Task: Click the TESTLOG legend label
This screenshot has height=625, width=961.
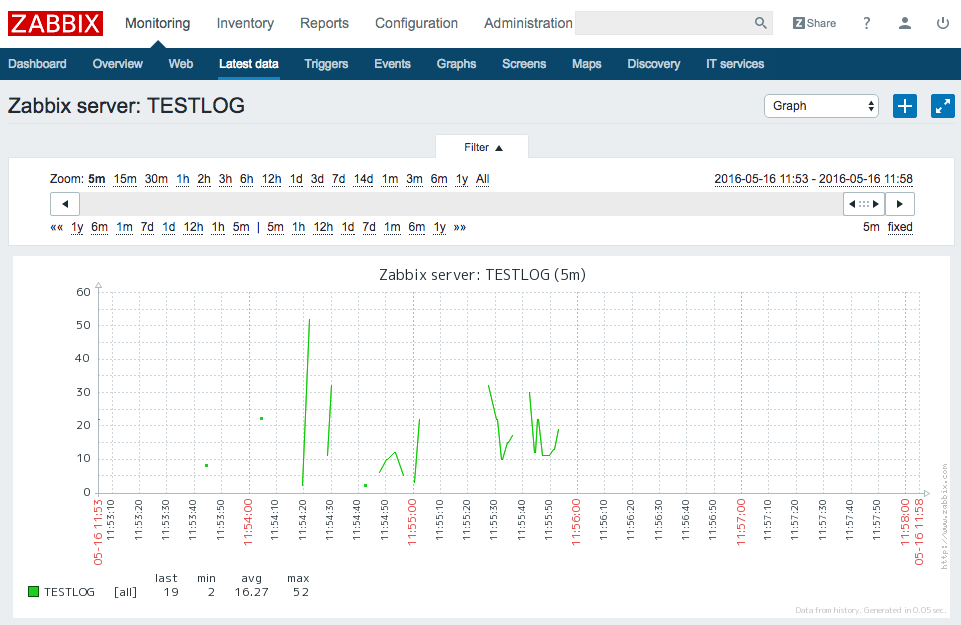Action: click(x=69, y=592)
